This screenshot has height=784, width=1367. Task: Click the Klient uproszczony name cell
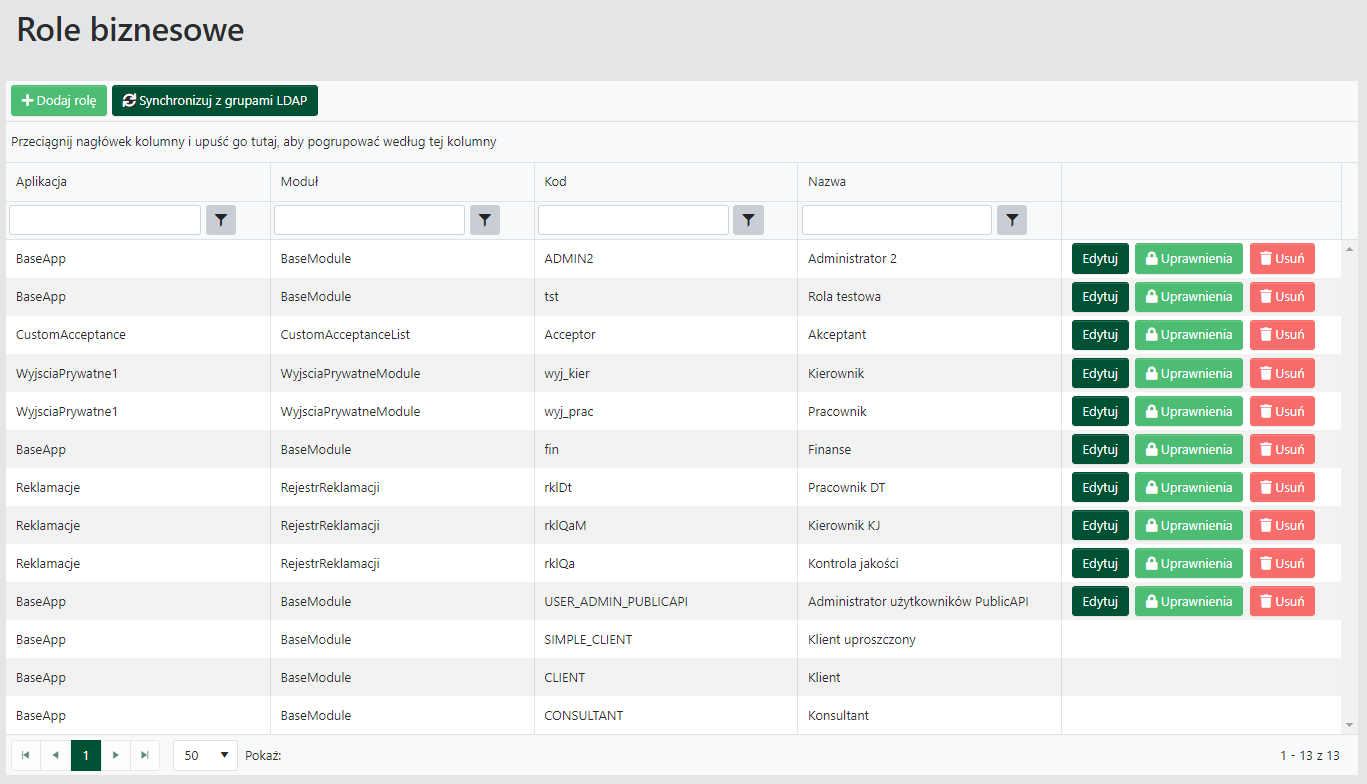click(x=929, y=639)
